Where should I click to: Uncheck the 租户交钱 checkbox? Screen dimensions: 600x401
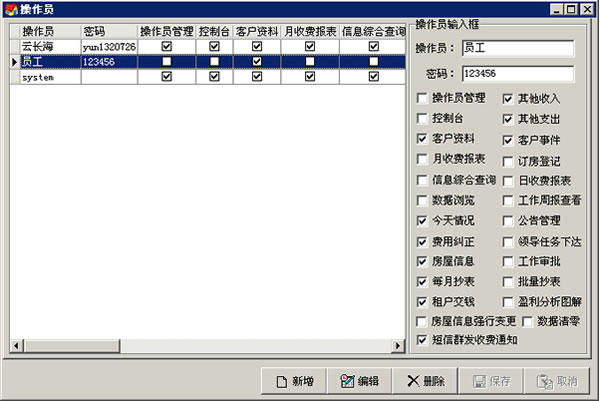tap(422, 302)
